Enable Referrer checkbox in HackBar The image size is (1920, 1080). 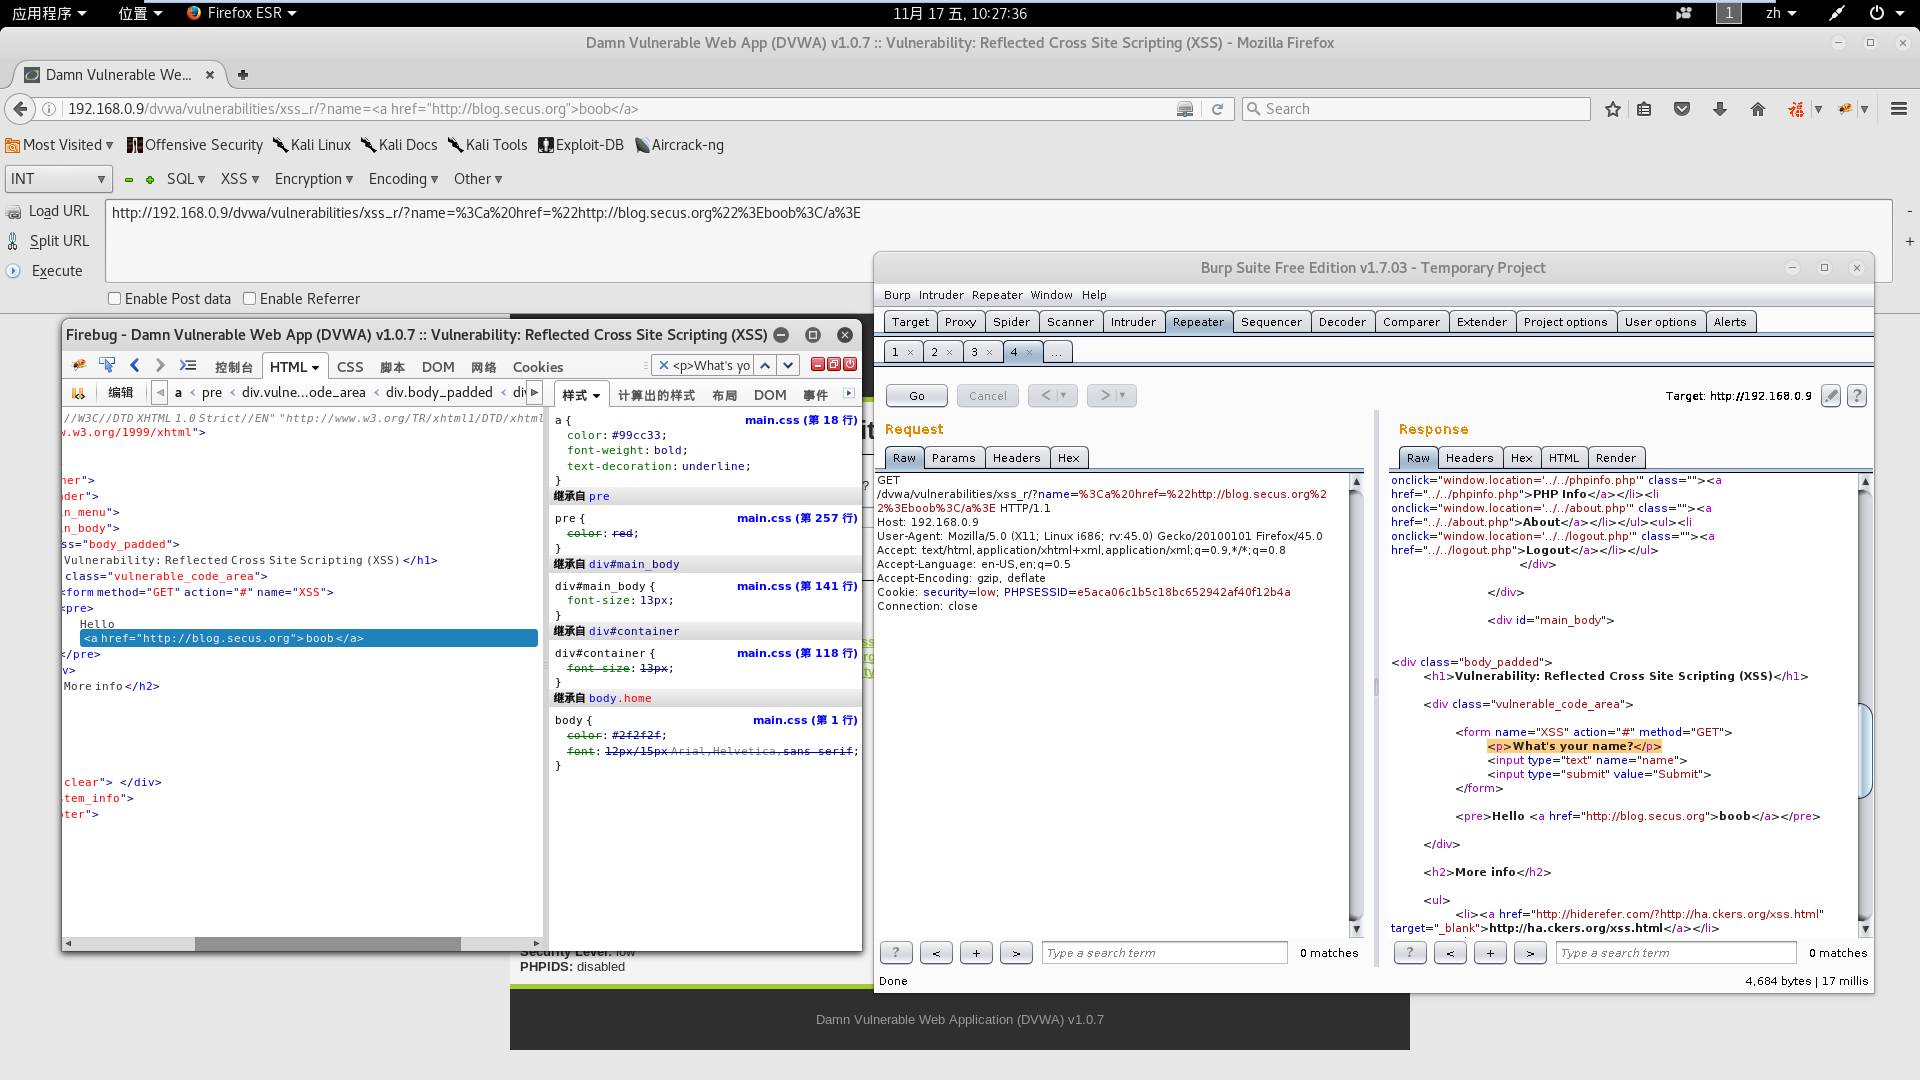coord(249,299)
